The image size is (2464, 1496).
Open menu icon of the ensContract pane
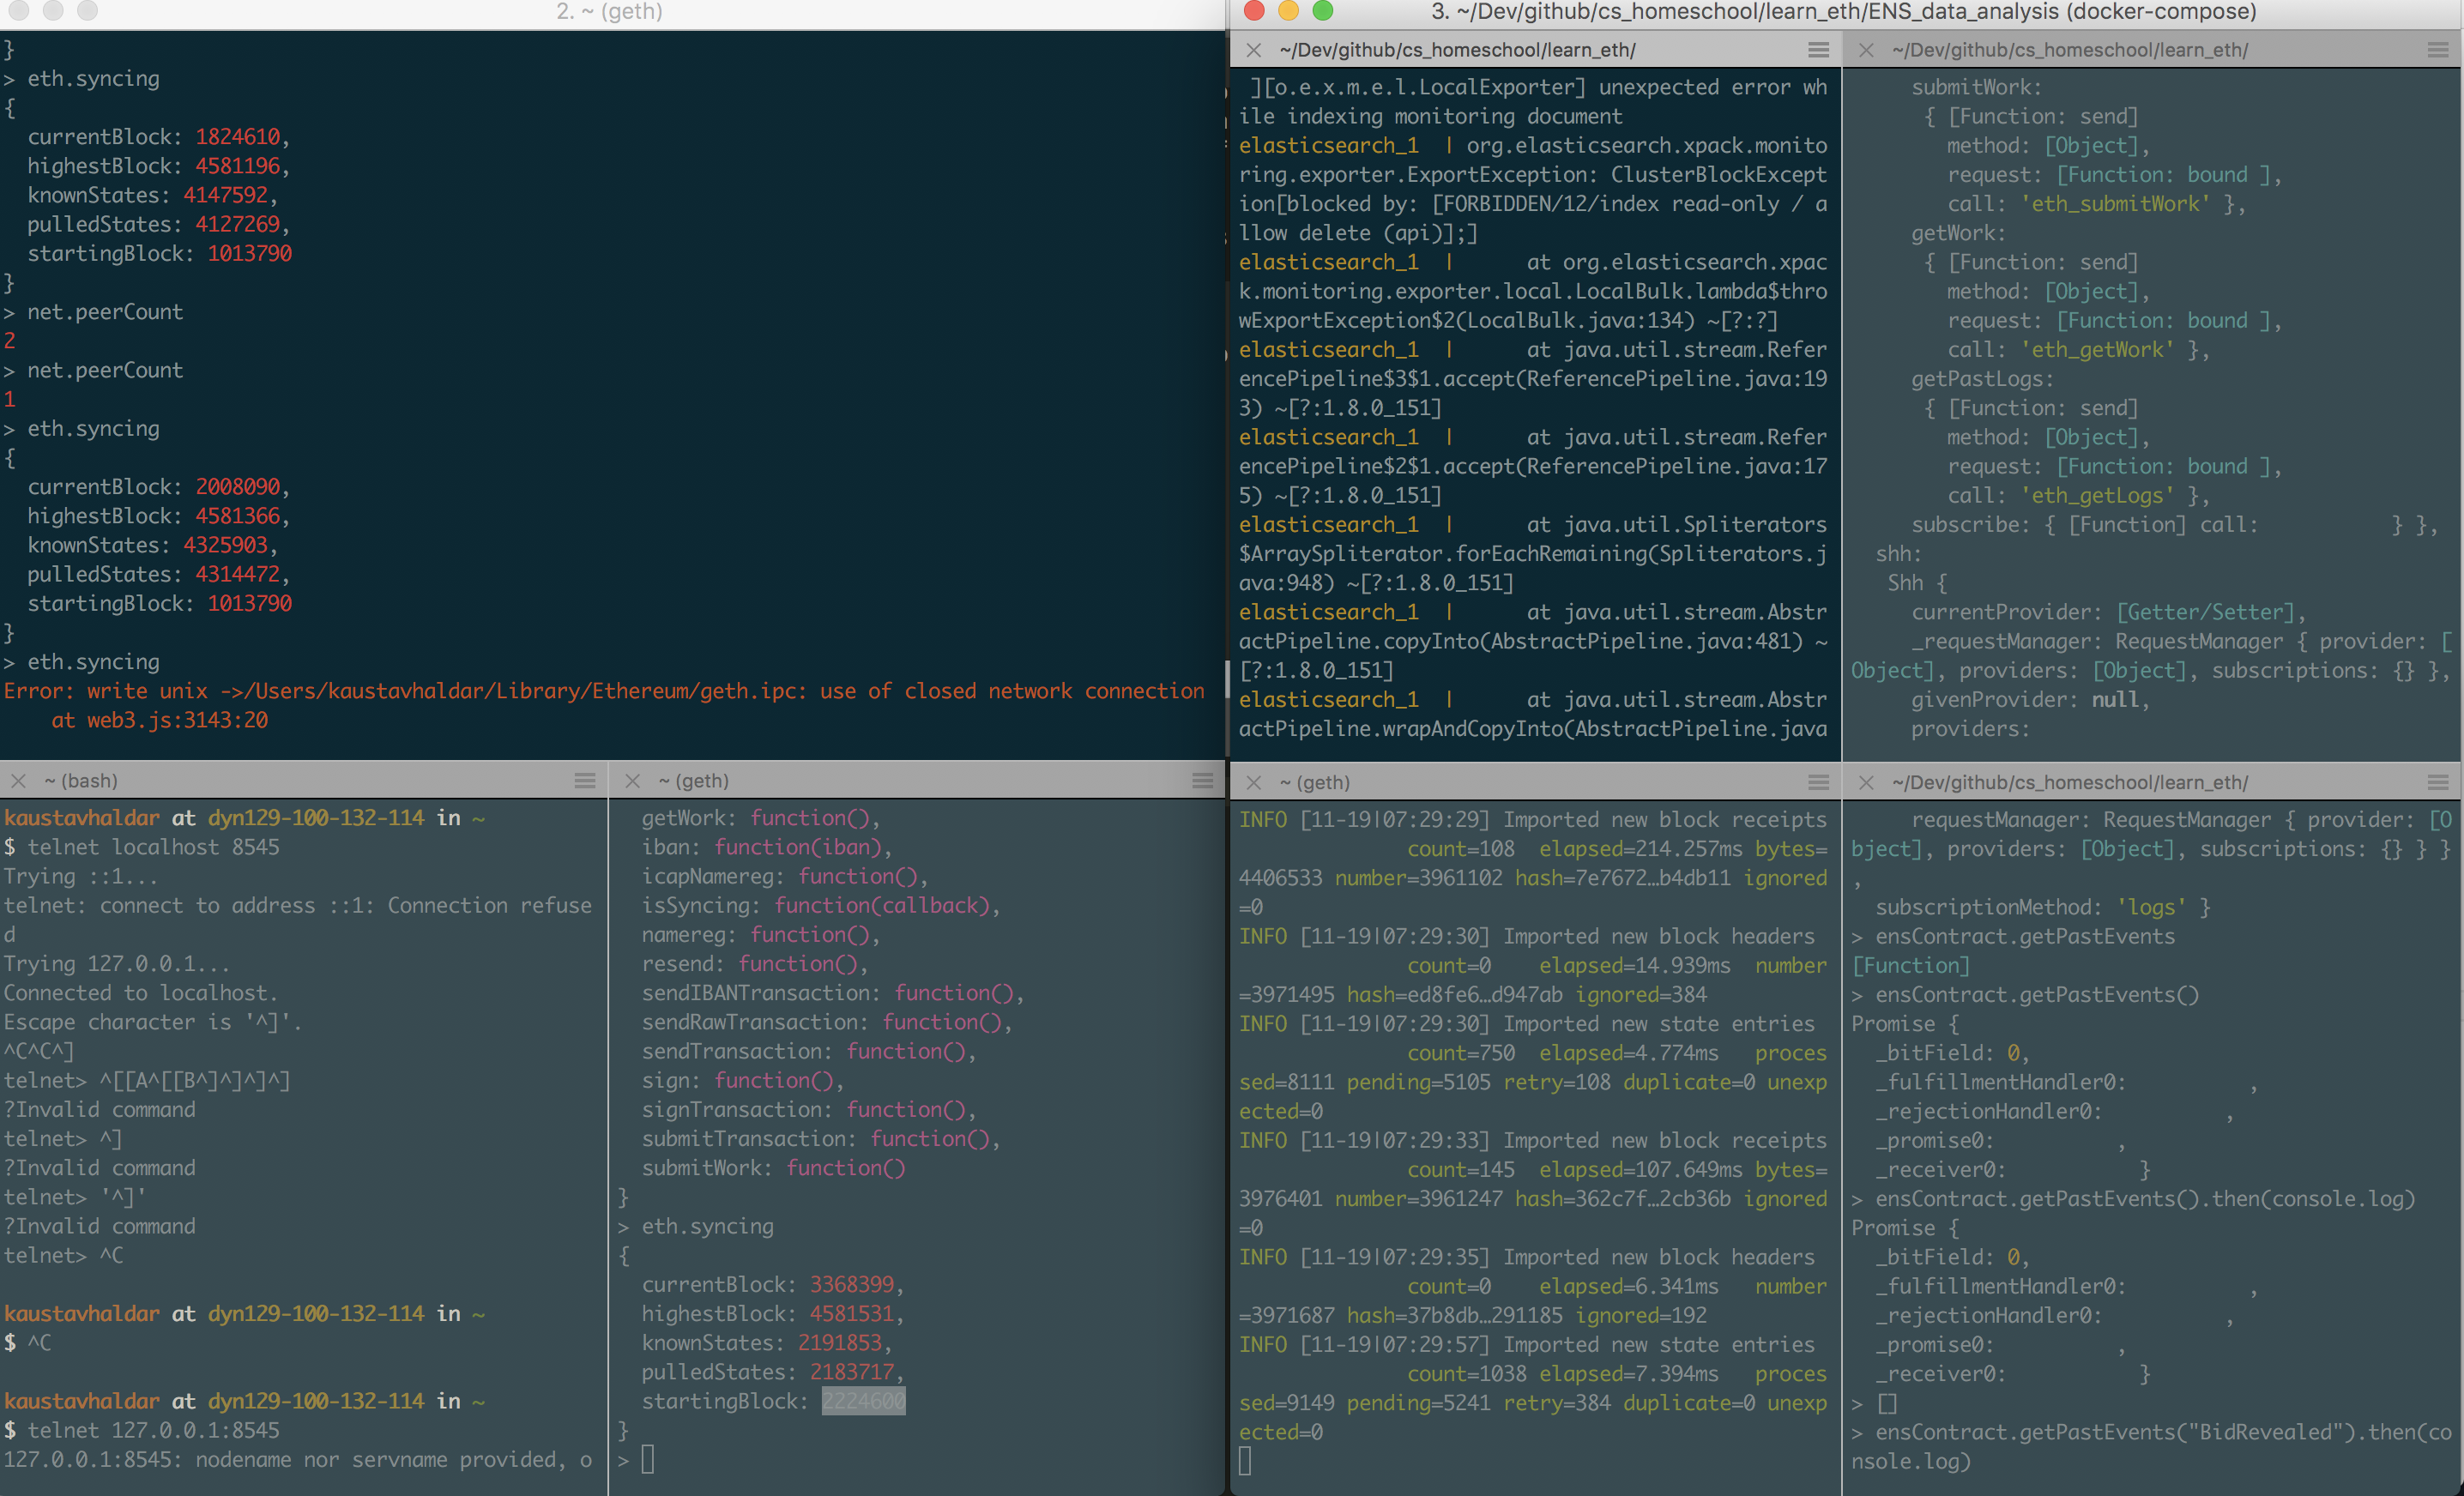(x=2438, y=783)
